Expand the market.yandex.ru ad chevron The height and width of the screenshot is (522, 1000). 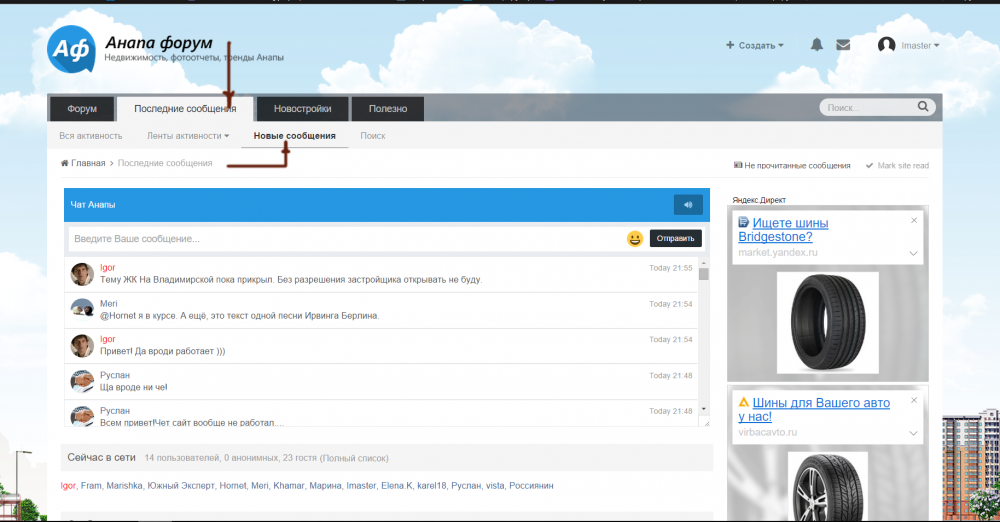point(913,253)
